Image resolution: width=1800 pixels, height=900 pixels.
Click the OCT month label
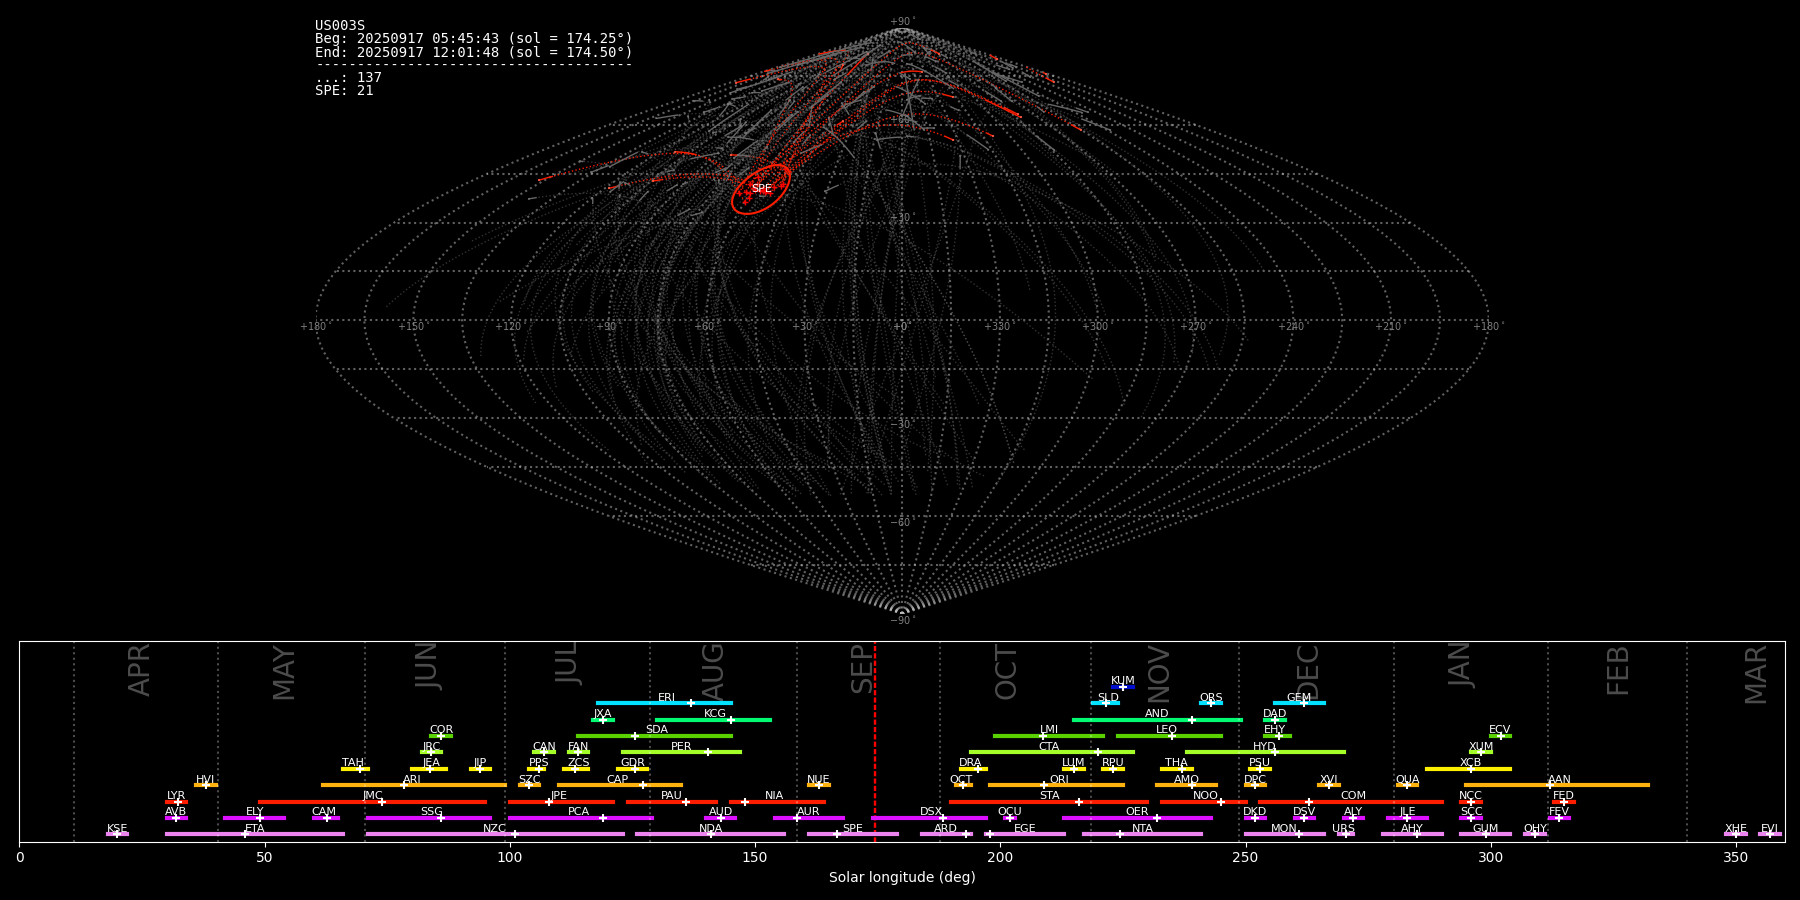click(1006, 672)
